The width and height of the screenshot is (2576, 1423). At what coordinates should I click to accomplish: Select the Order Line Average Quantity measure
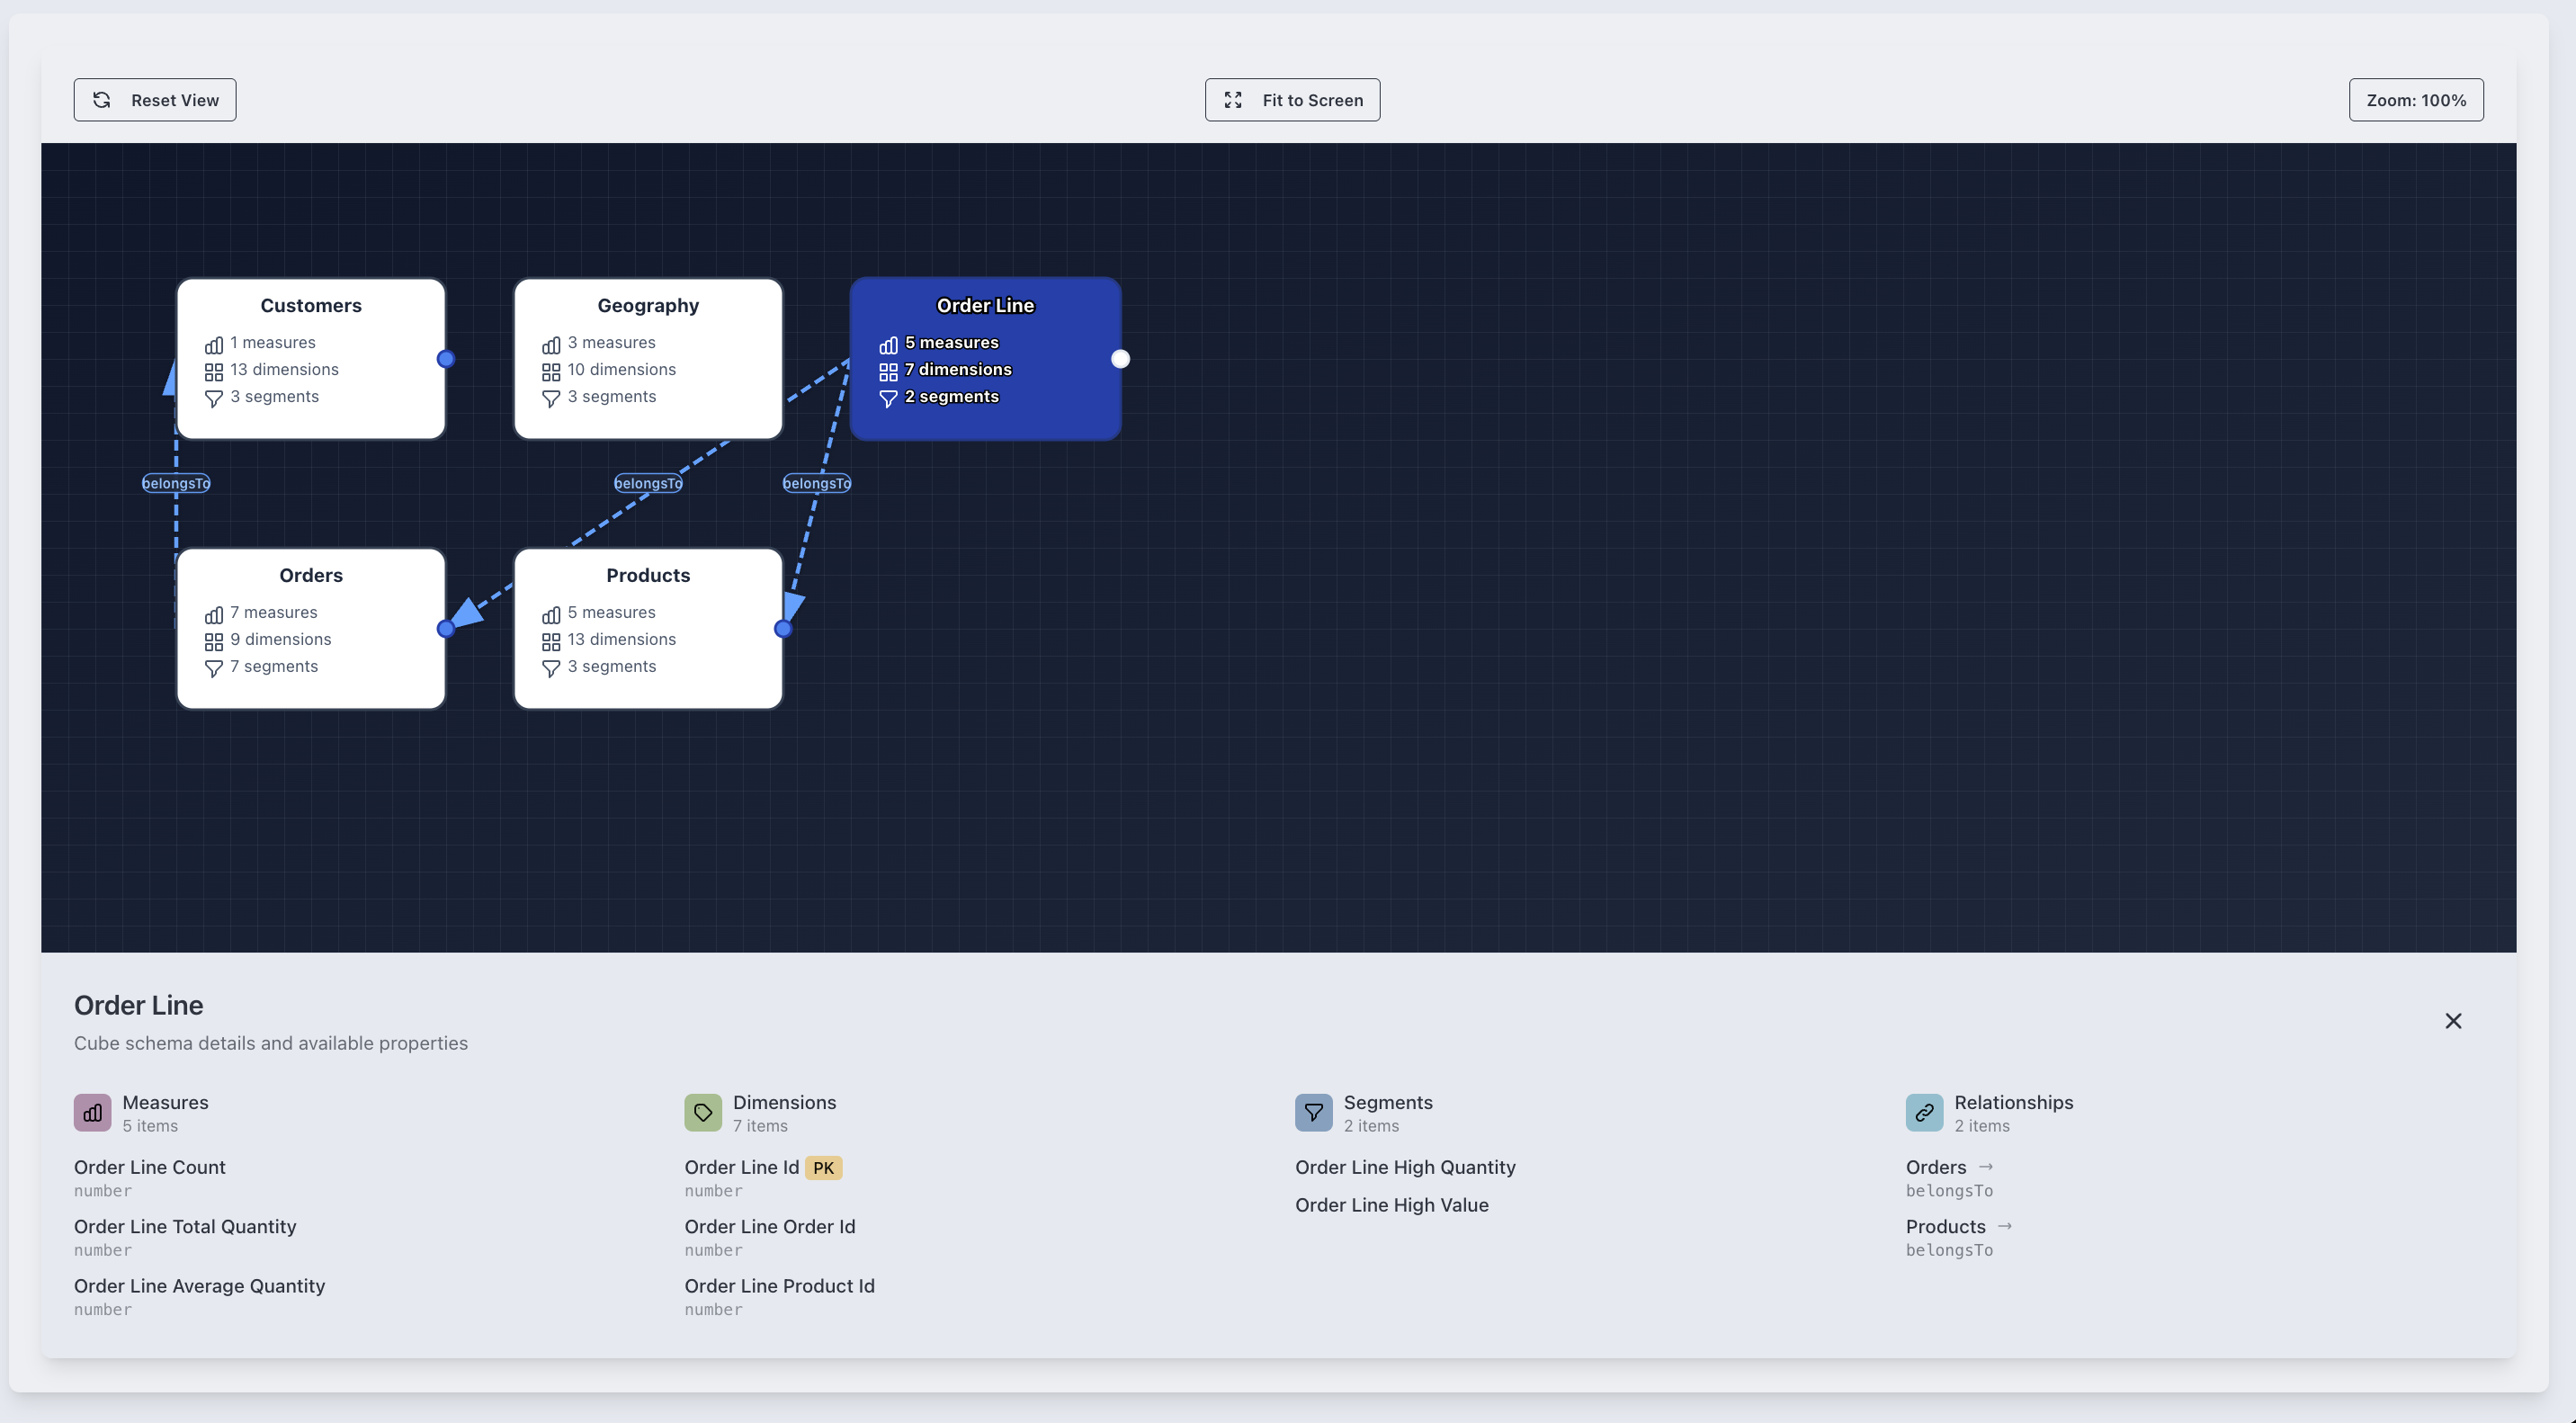200,1286
